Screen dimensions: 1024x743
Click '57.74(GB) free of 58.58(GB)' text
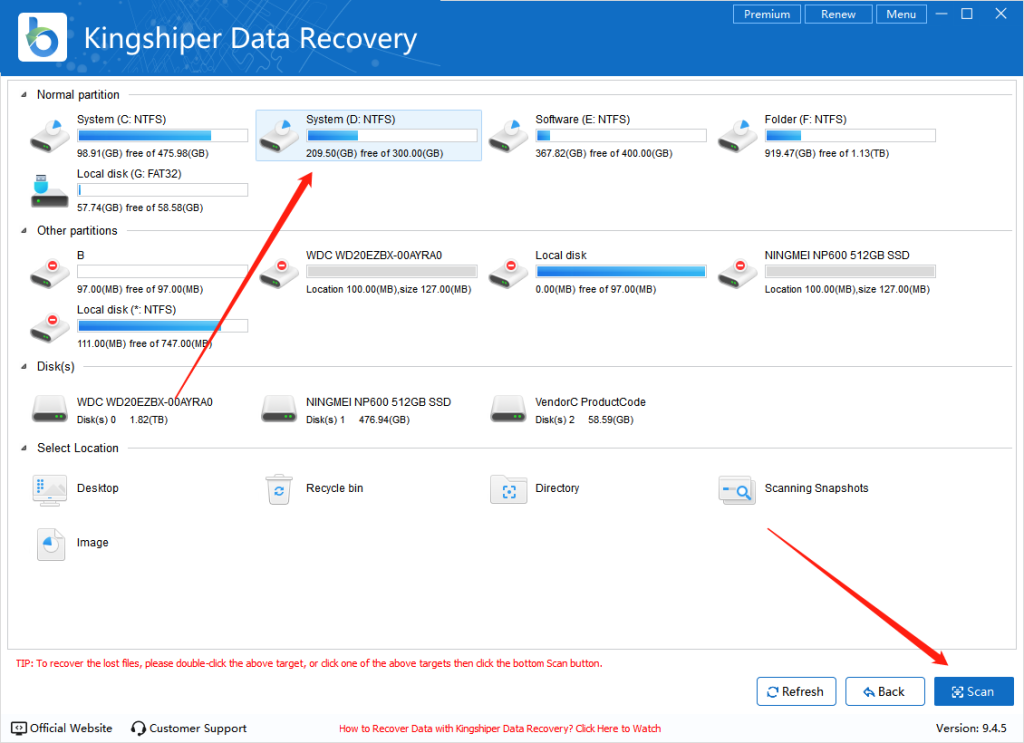click(140, 208)
